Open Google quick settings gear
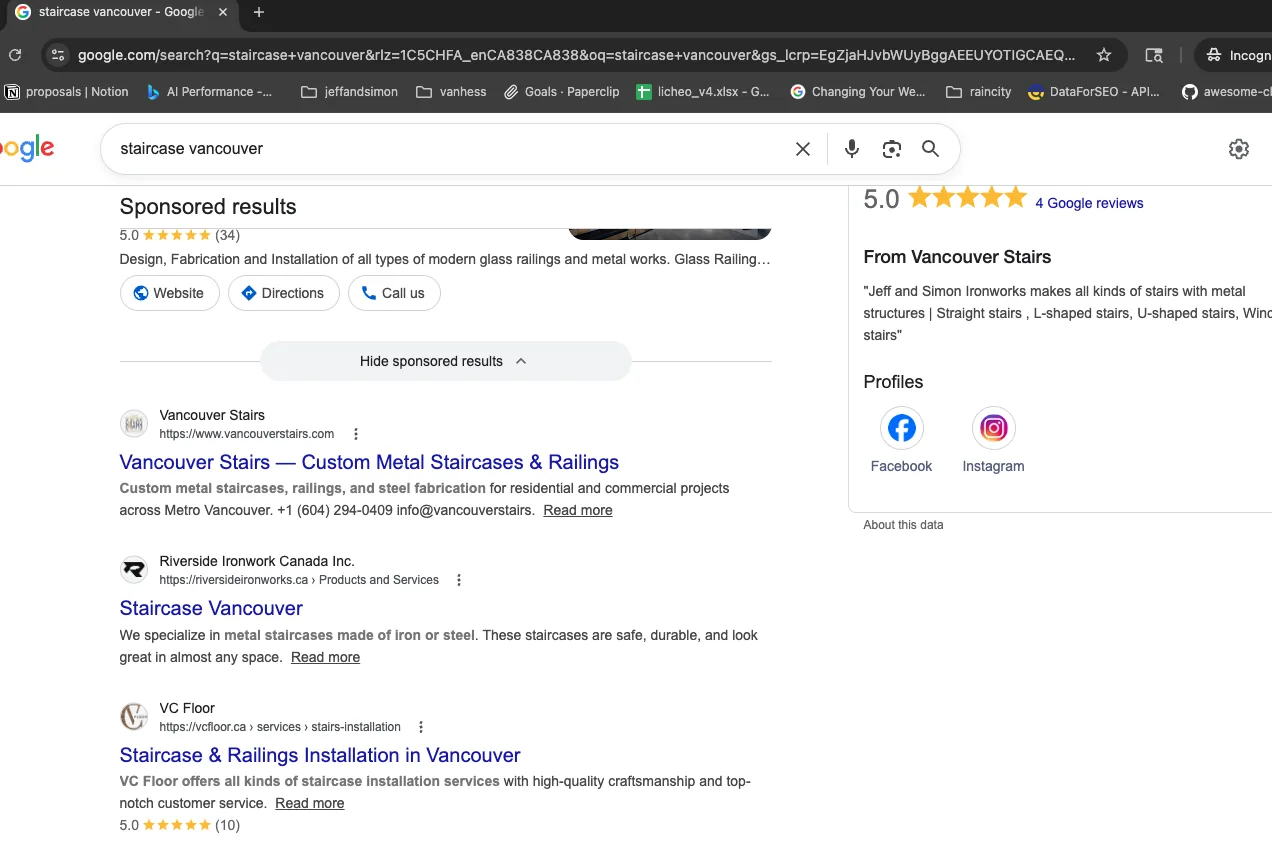The width and height of the screenshot is (1272, 845). click(x=1238, y=149)
